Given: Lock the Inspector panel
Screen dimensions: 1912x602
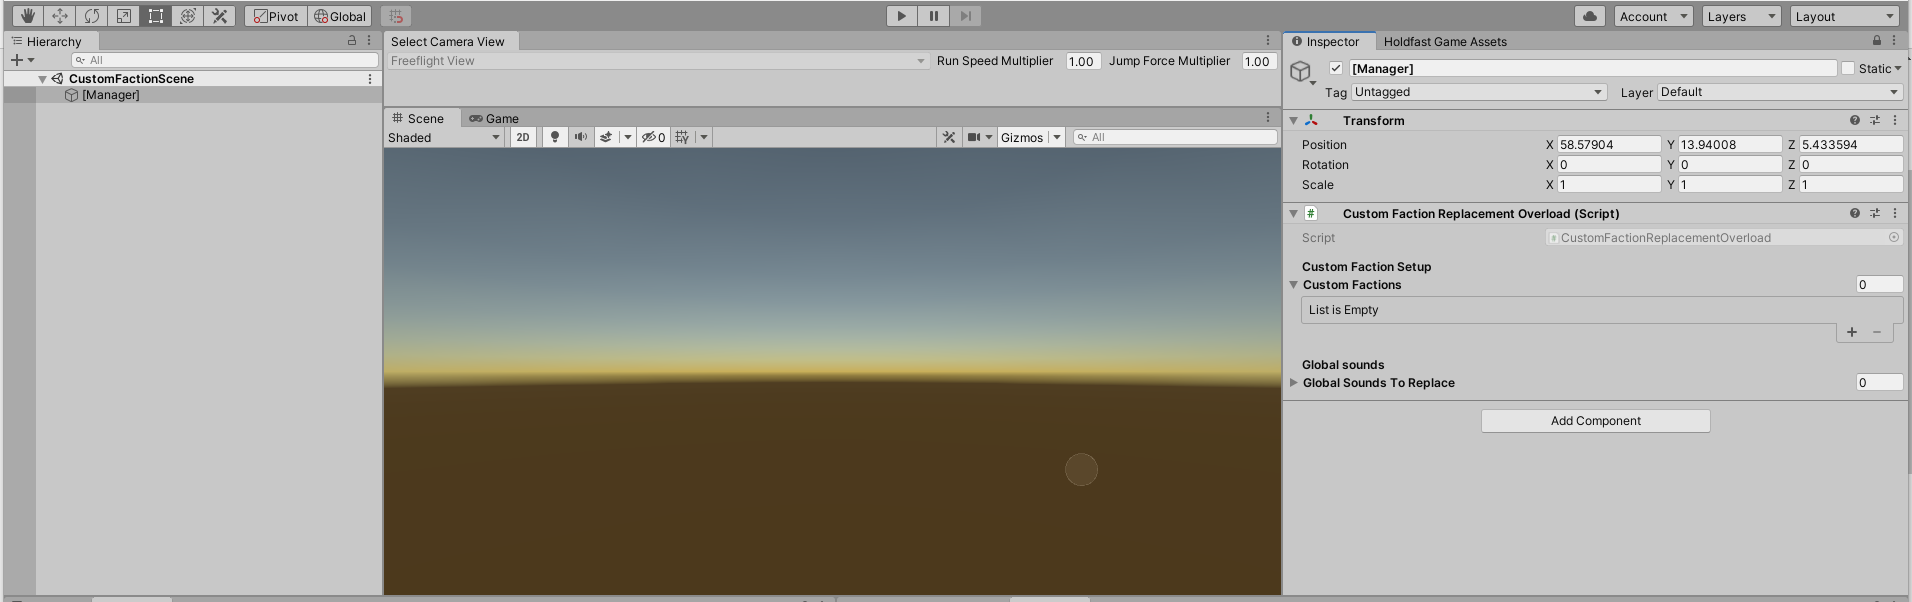Looking at the screenshot, I should pos(1877,41).
